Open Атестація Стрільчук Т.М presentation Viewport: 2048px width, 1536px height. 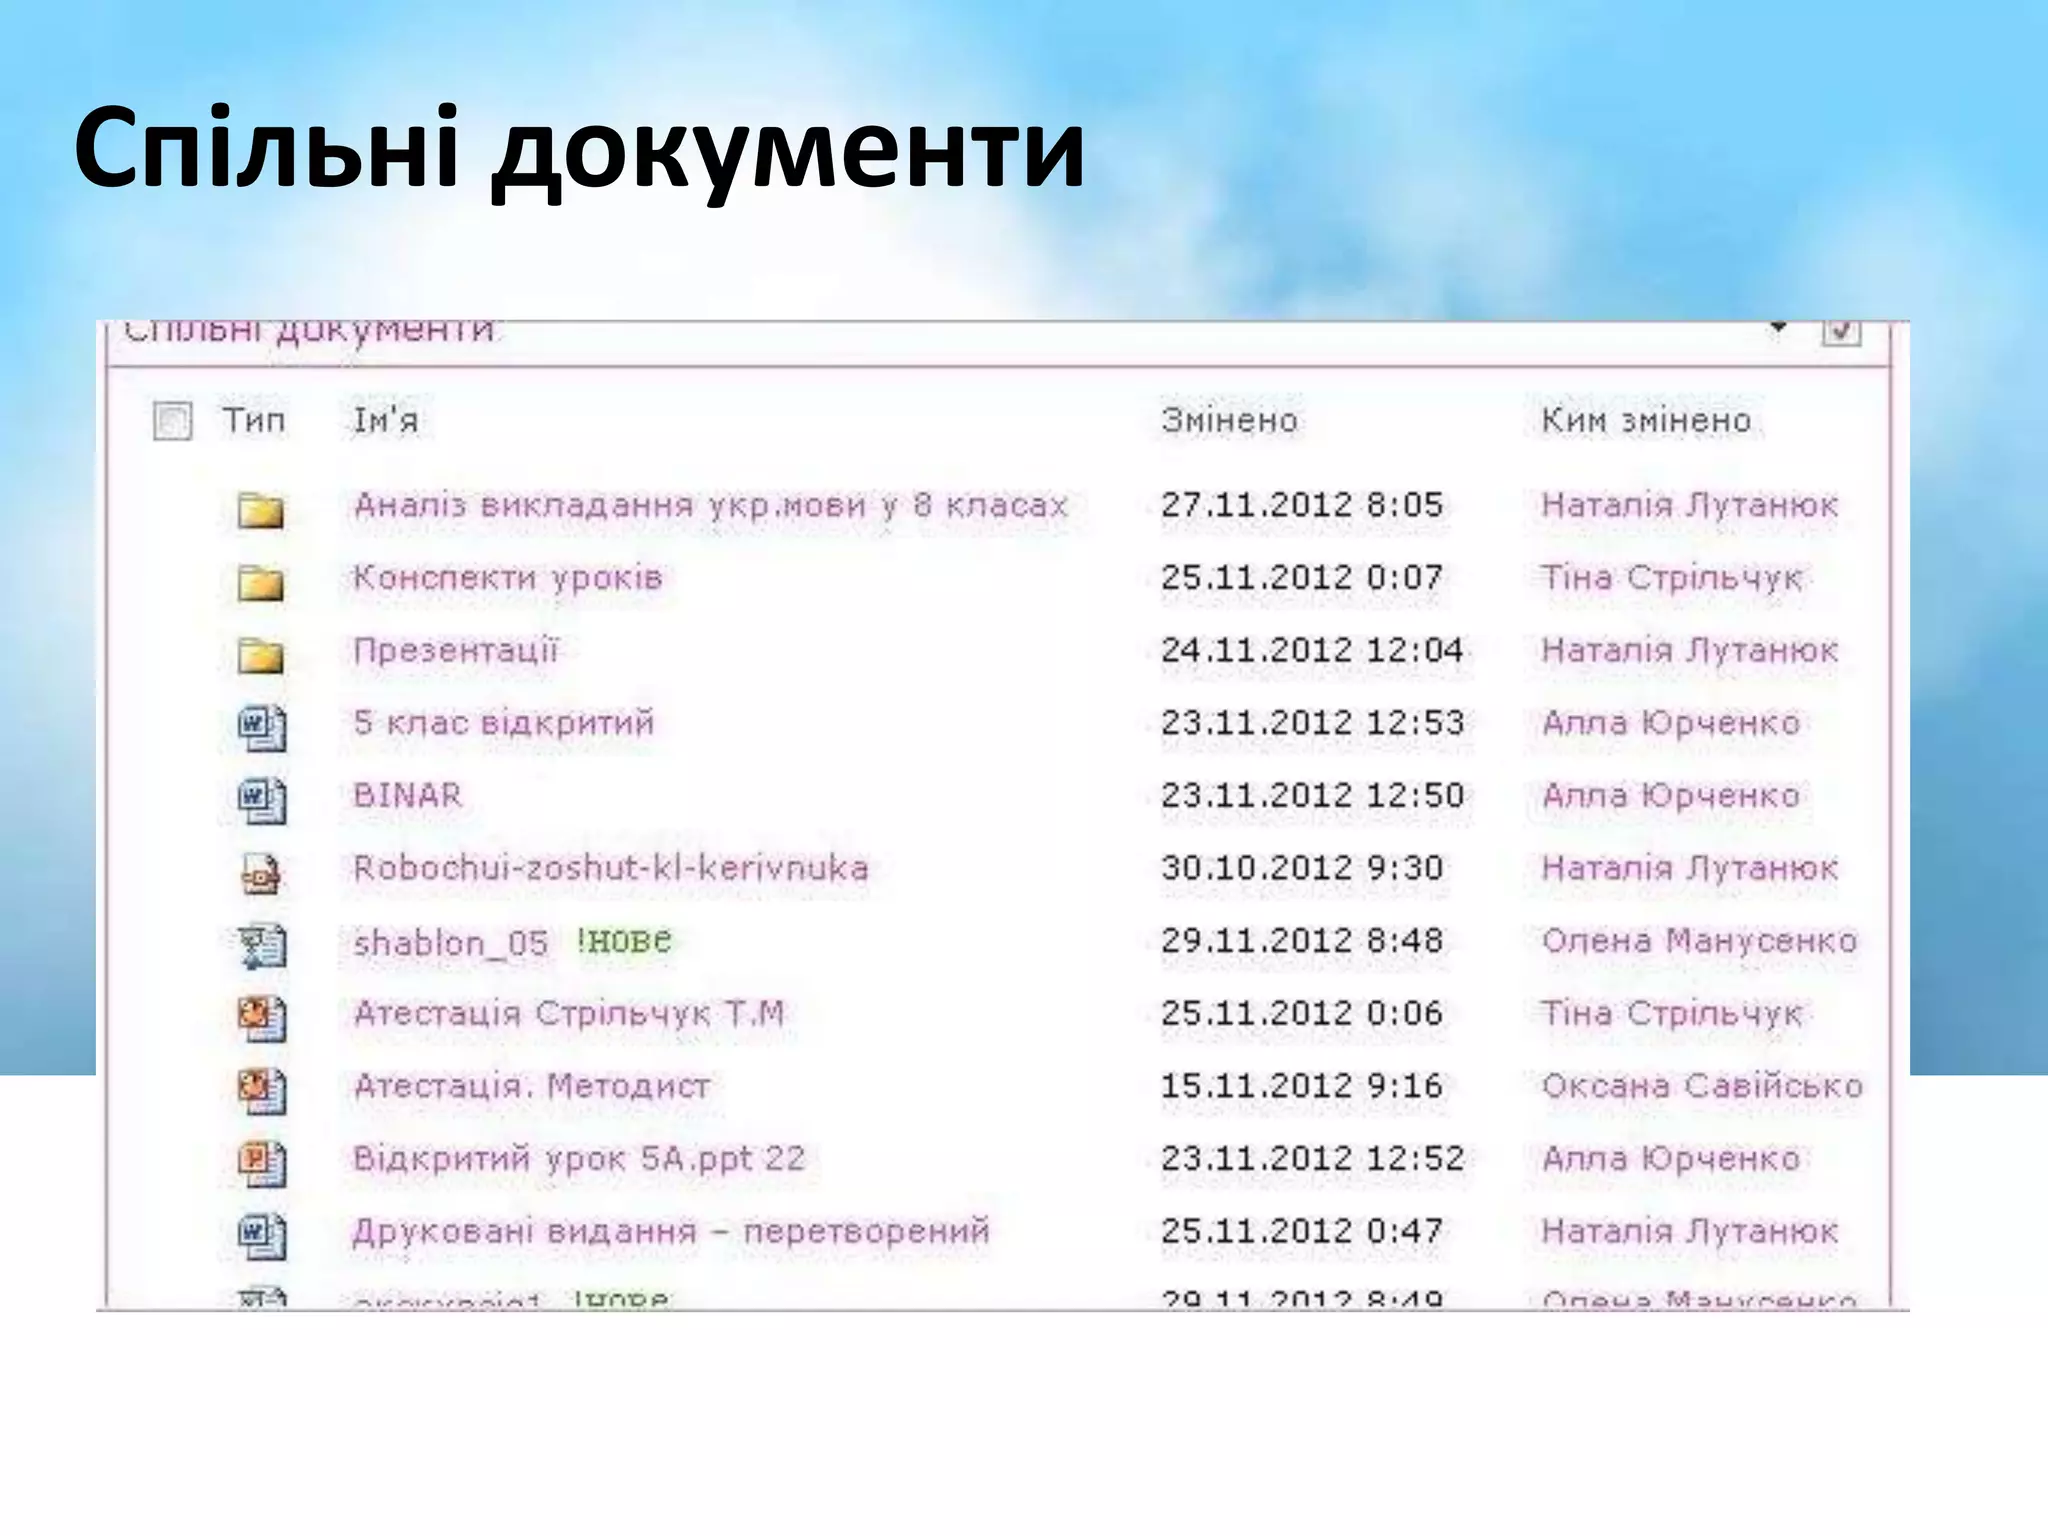pos(568,1014)
